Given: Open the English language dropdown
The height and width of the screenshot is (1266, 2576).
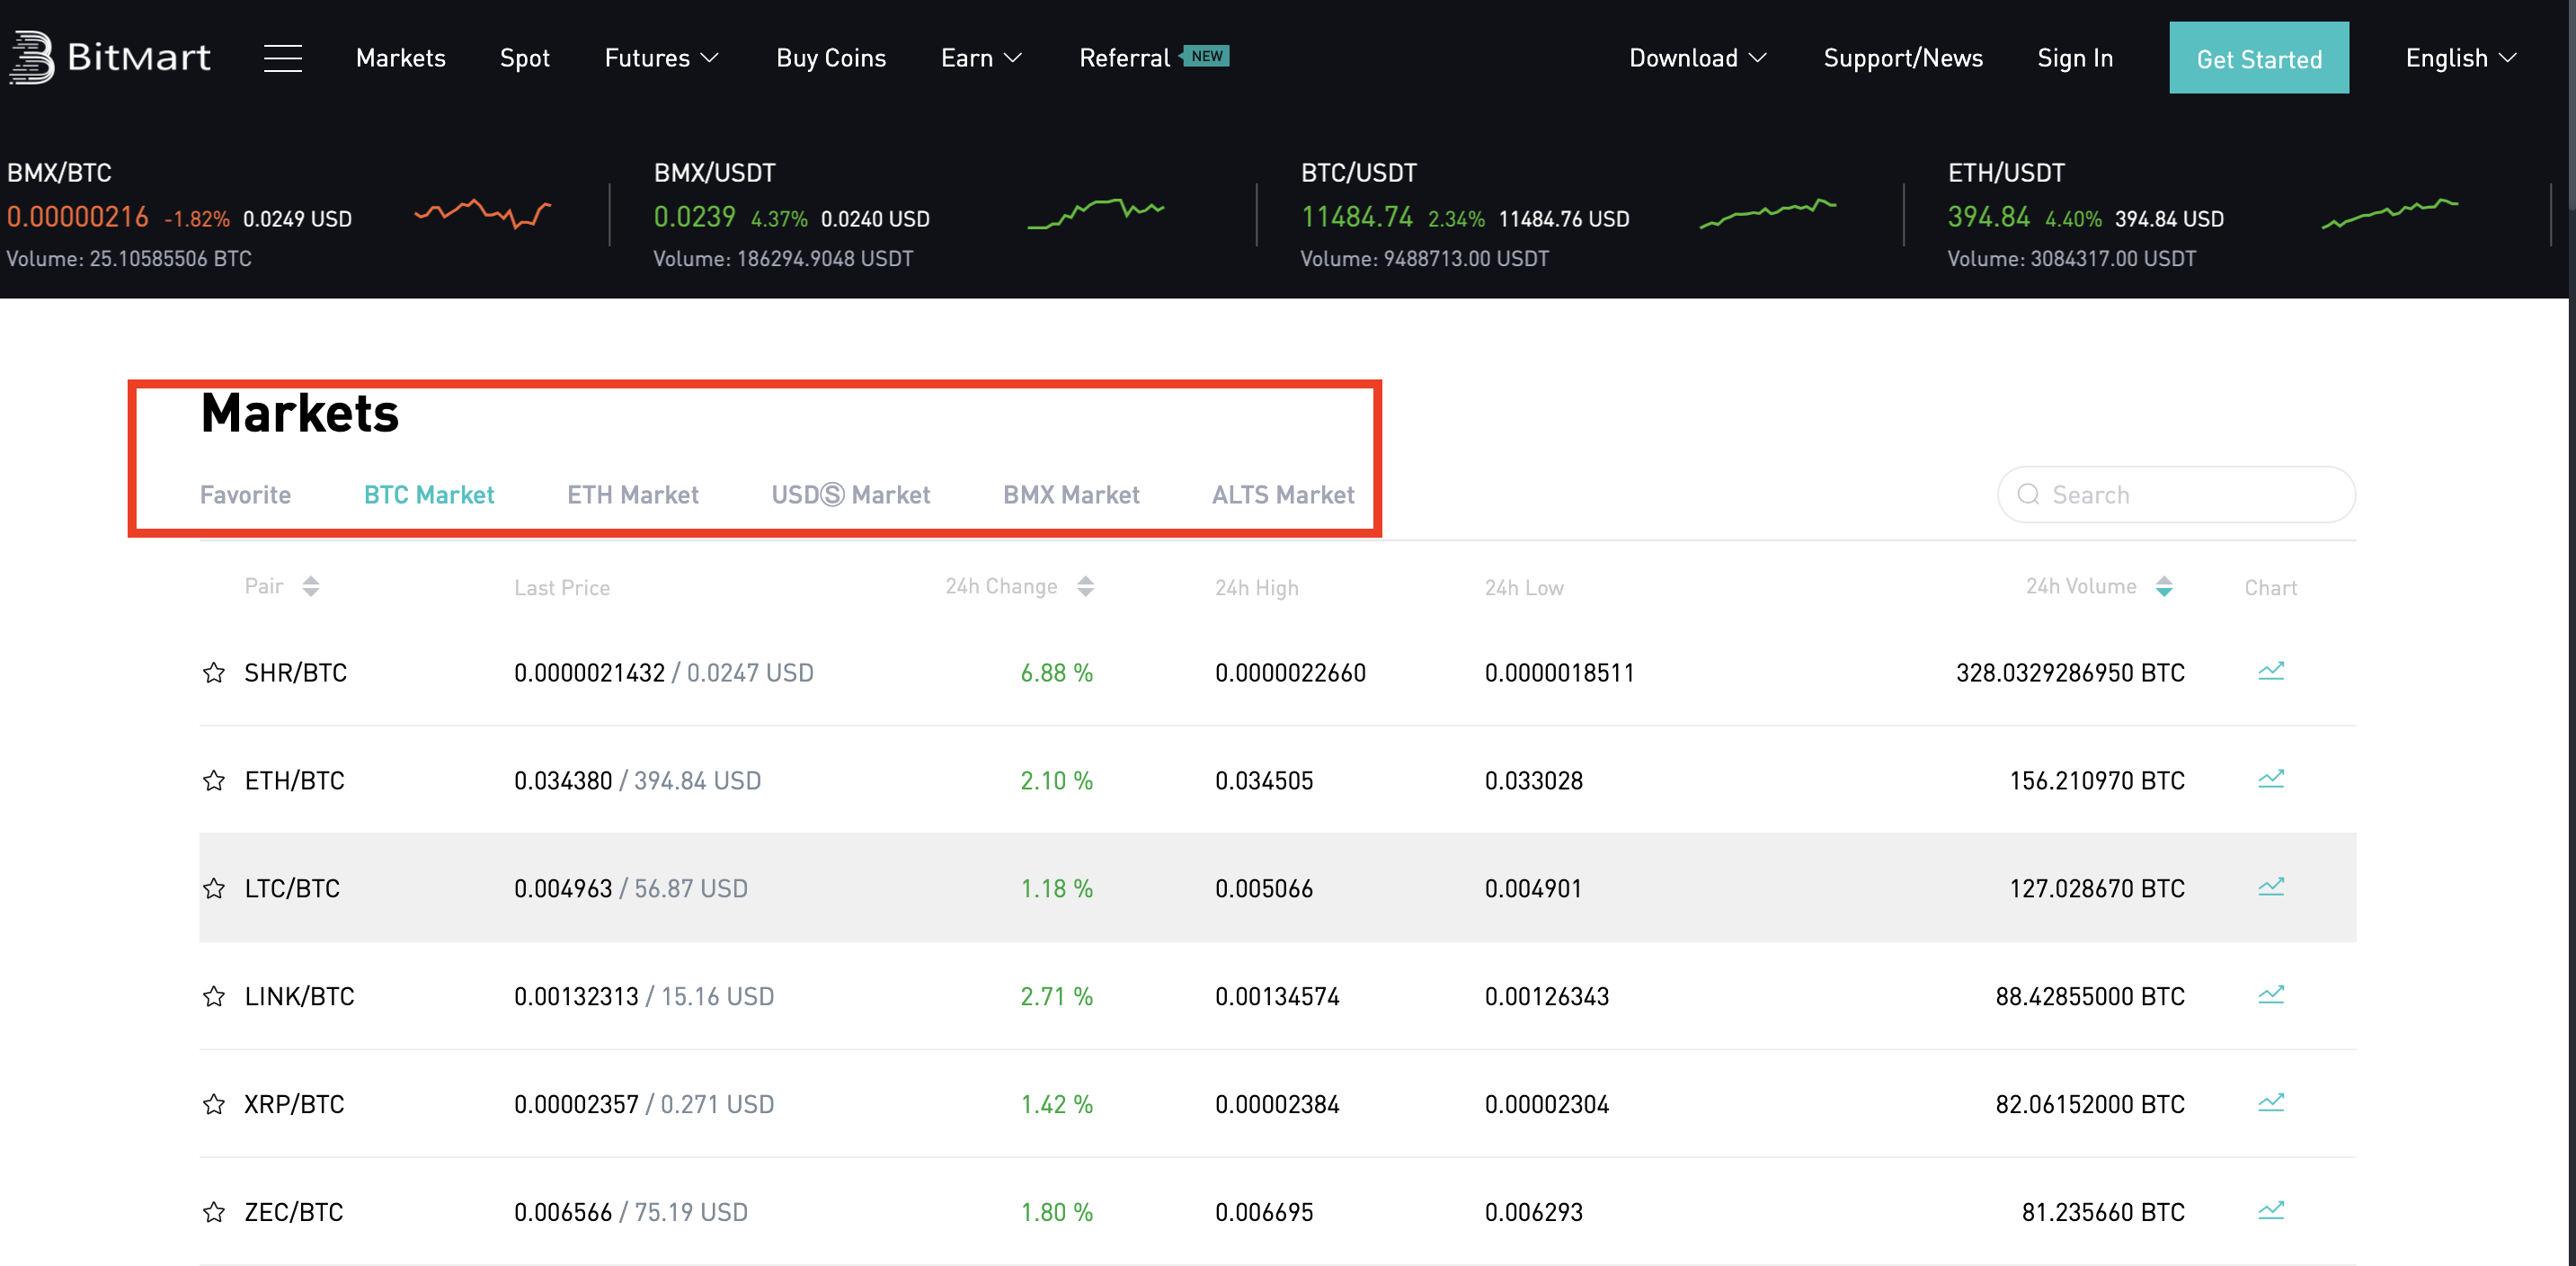Looking at the screenshot, I should point(2460,58).
